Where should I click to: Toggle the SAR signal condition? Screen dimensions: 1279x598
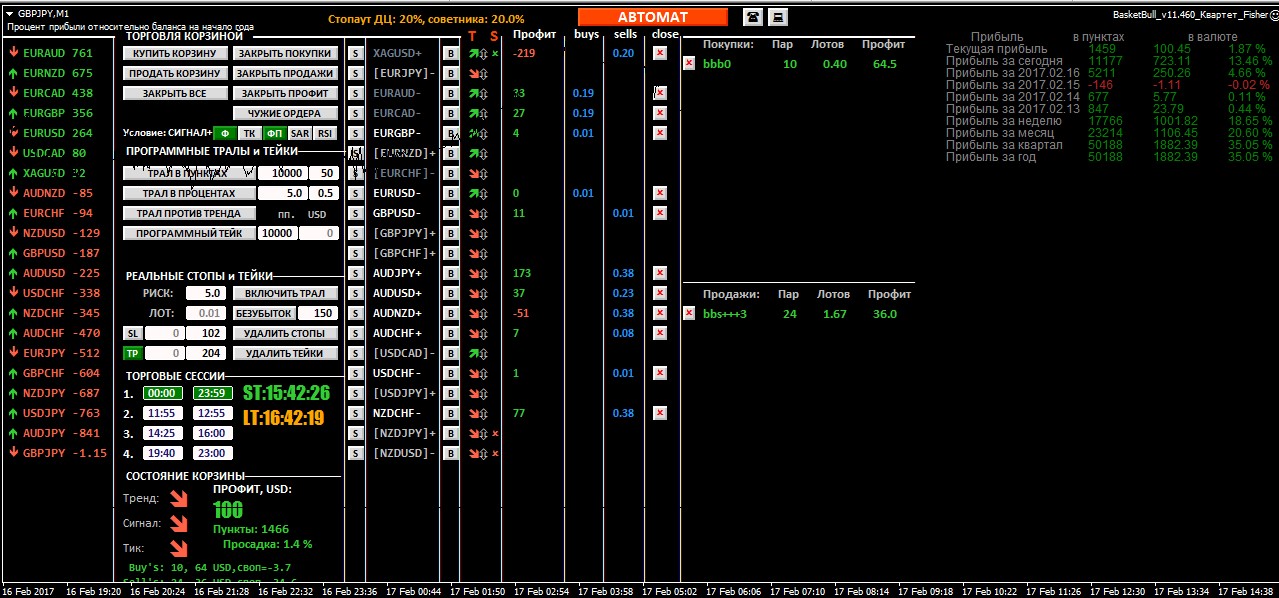coord(300,133)
